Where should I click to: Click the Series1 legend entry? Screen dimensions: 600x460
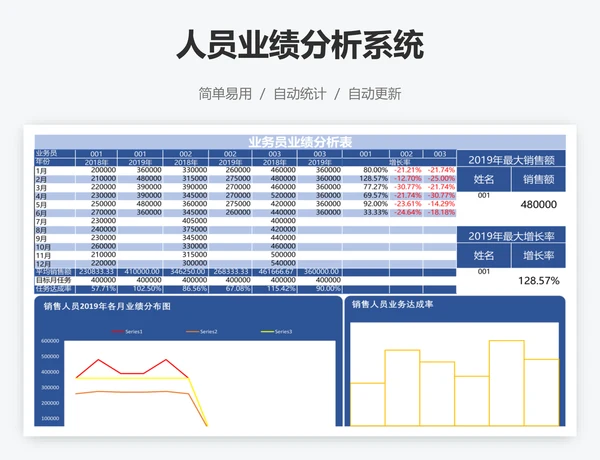[x=128, y=331]
